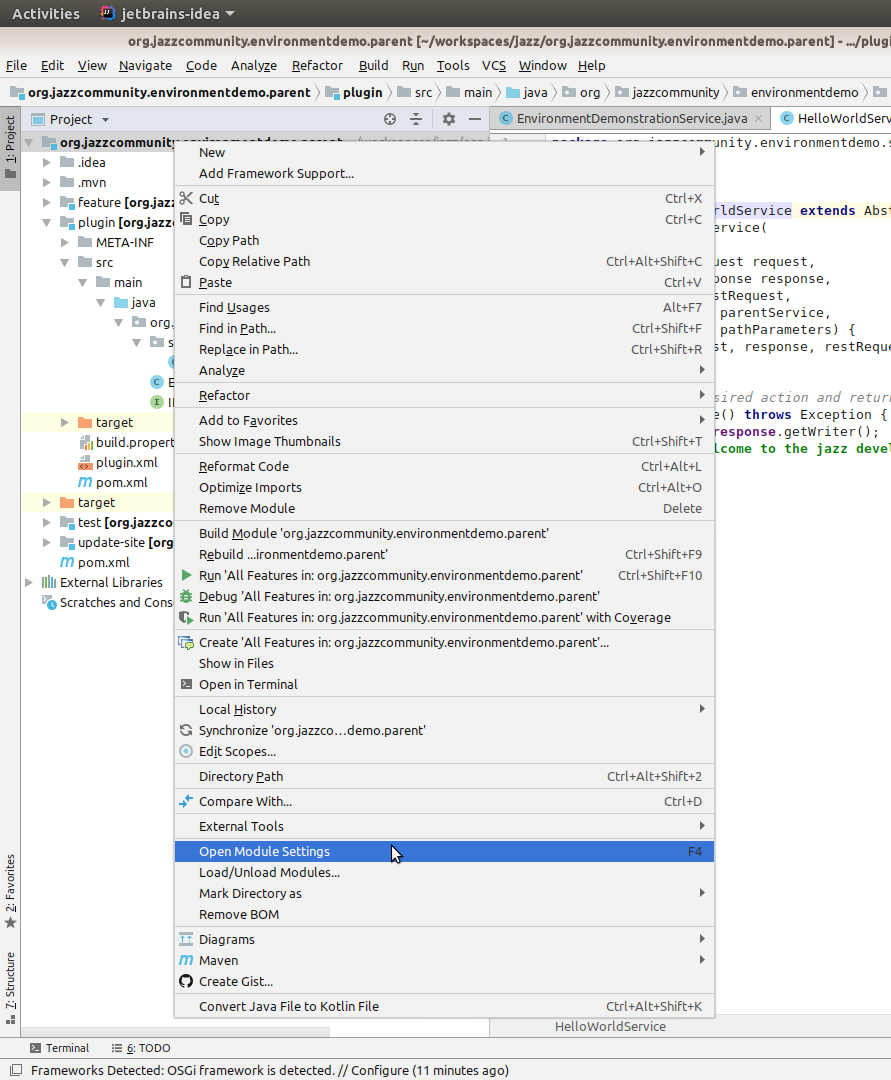Open Mark Directory as submenu

444,893
